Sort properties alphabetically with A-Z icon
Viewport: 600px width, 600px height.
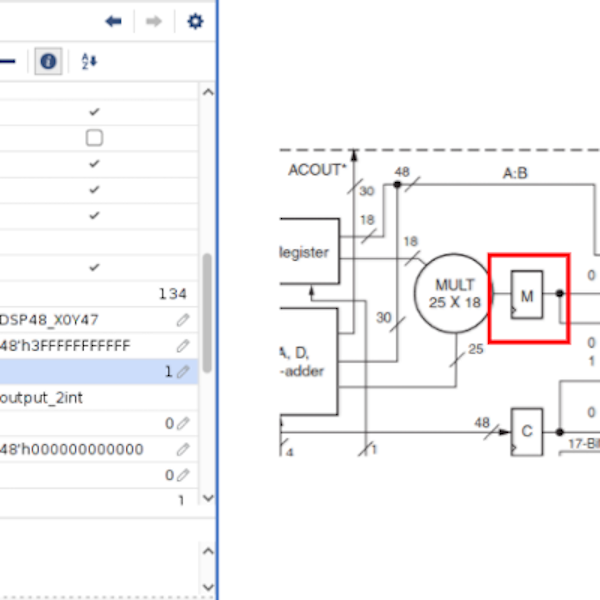tap(89, 61)
